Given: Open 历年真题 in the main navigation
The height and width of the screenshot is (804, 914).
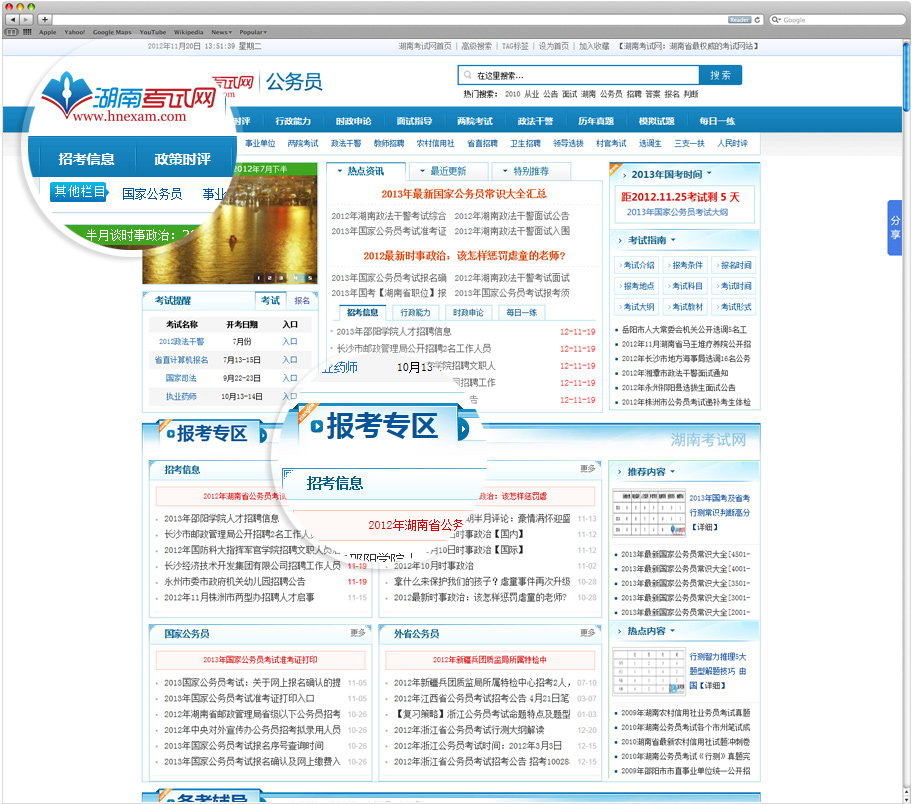Looking at the screenshot, I should pos(596,121).
